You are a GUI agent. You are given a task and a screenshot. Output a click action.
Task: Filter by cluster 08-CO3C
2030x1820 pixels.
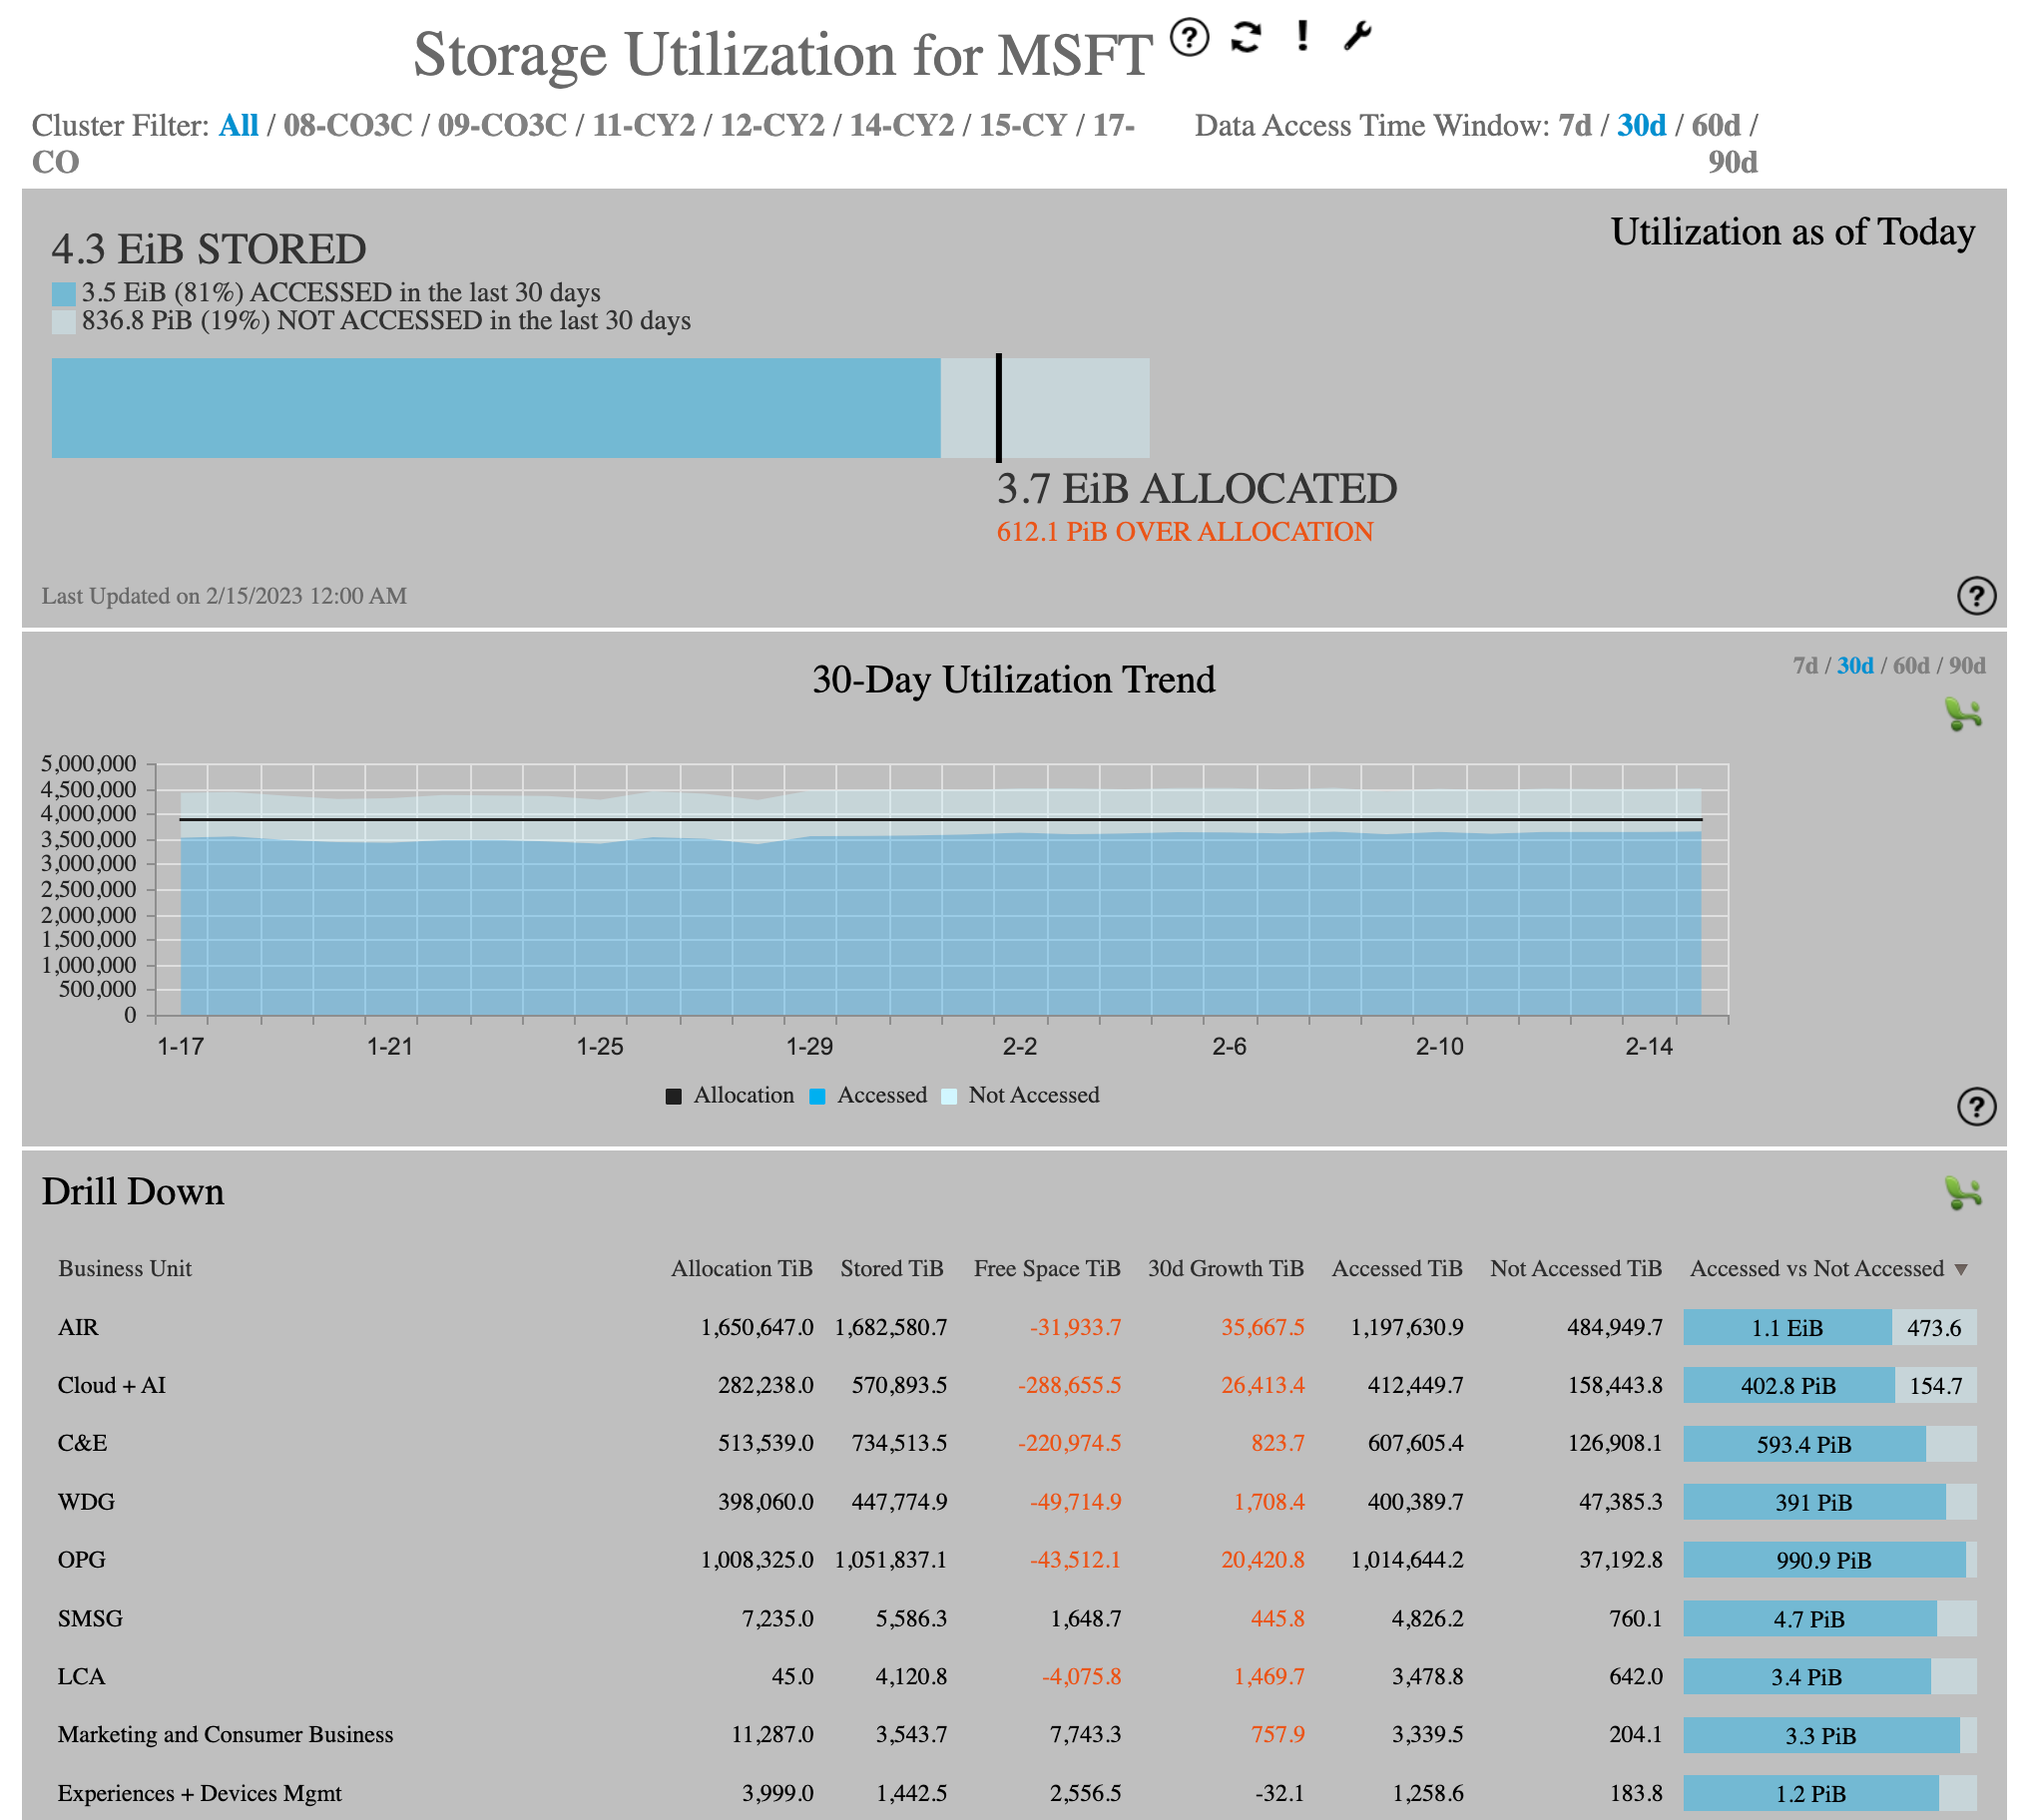click(347, 125)
